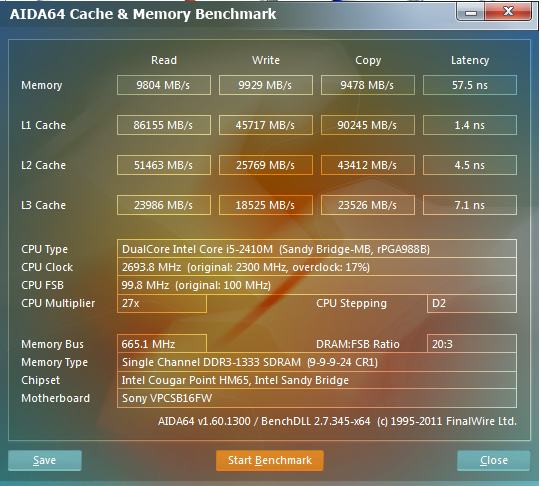Click the CPU Type label

(x=45, y=249)
